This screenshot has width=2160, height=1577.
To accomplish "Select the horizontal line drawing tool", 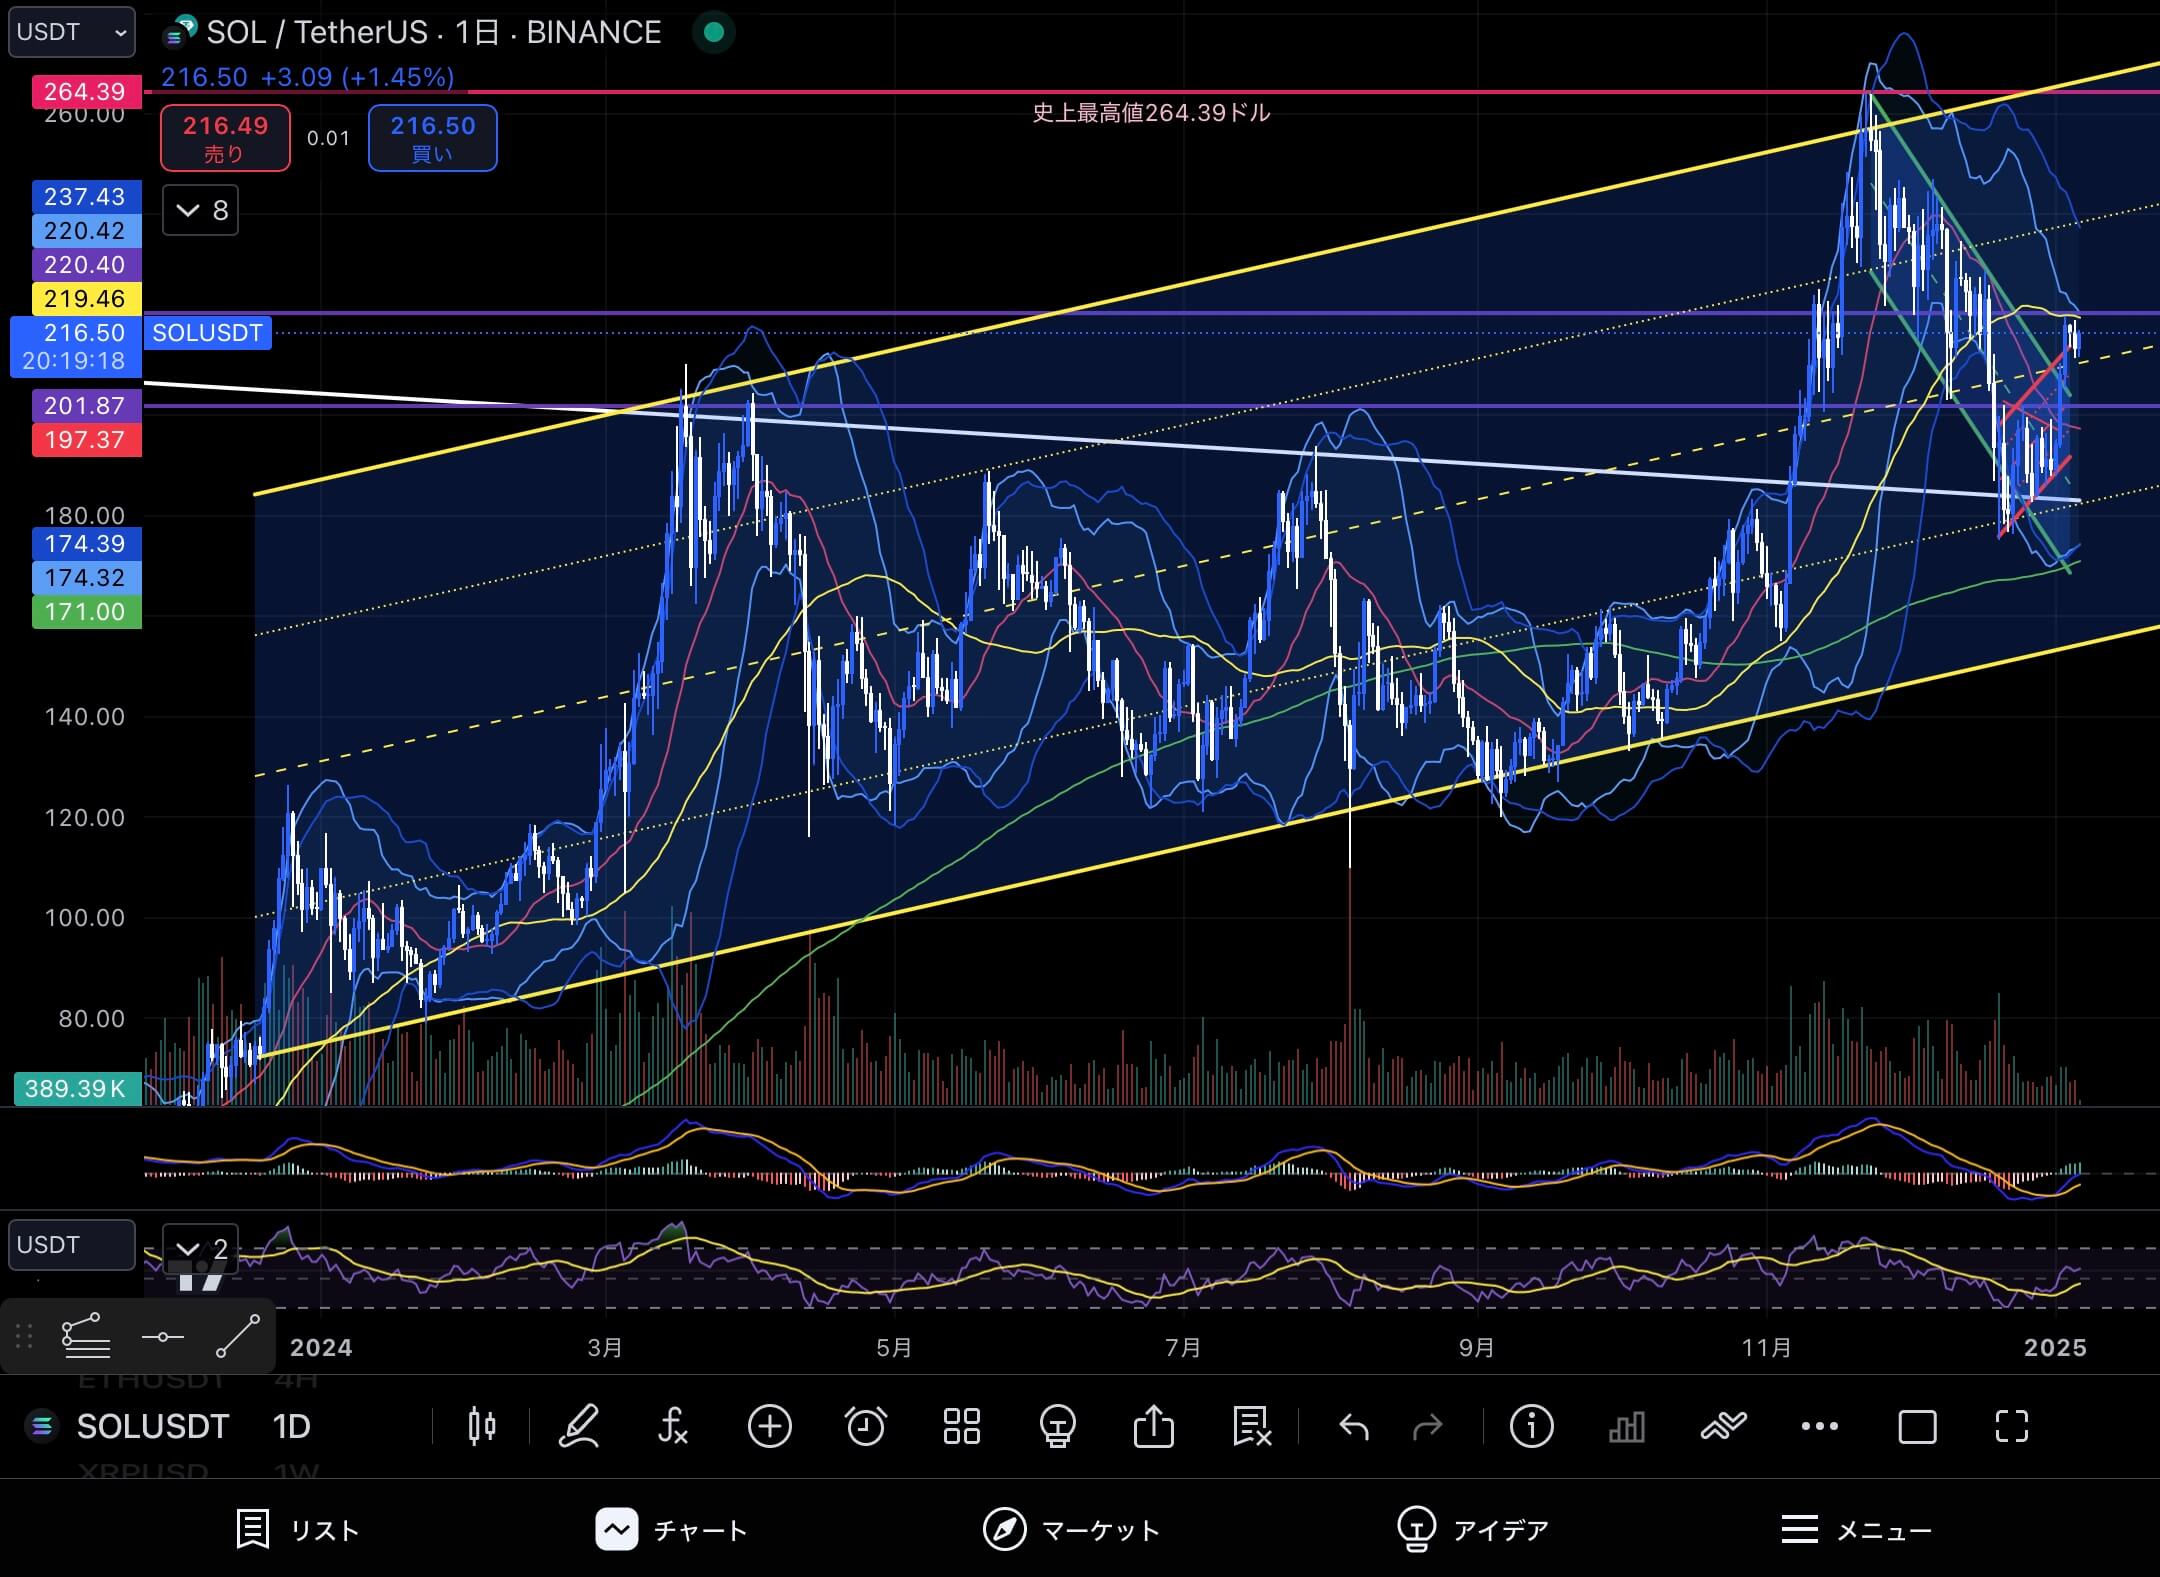I will point(162,1336).
